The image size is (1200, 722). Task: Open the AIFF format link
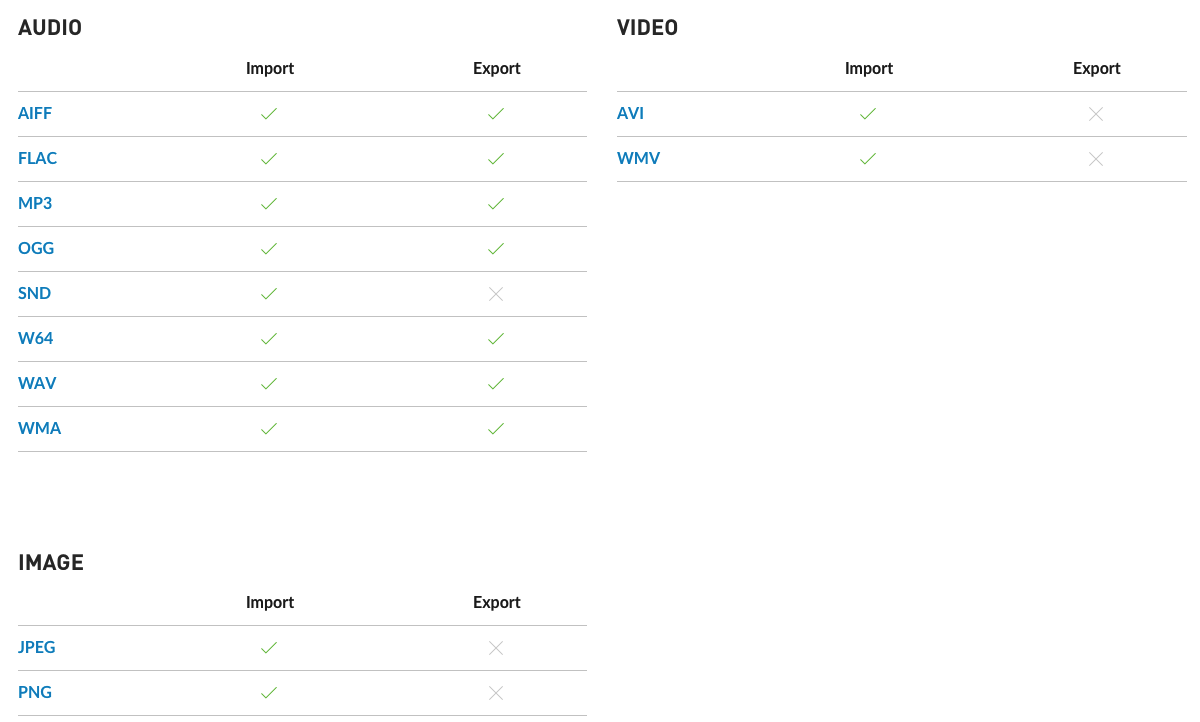click(x=35, y=114)
